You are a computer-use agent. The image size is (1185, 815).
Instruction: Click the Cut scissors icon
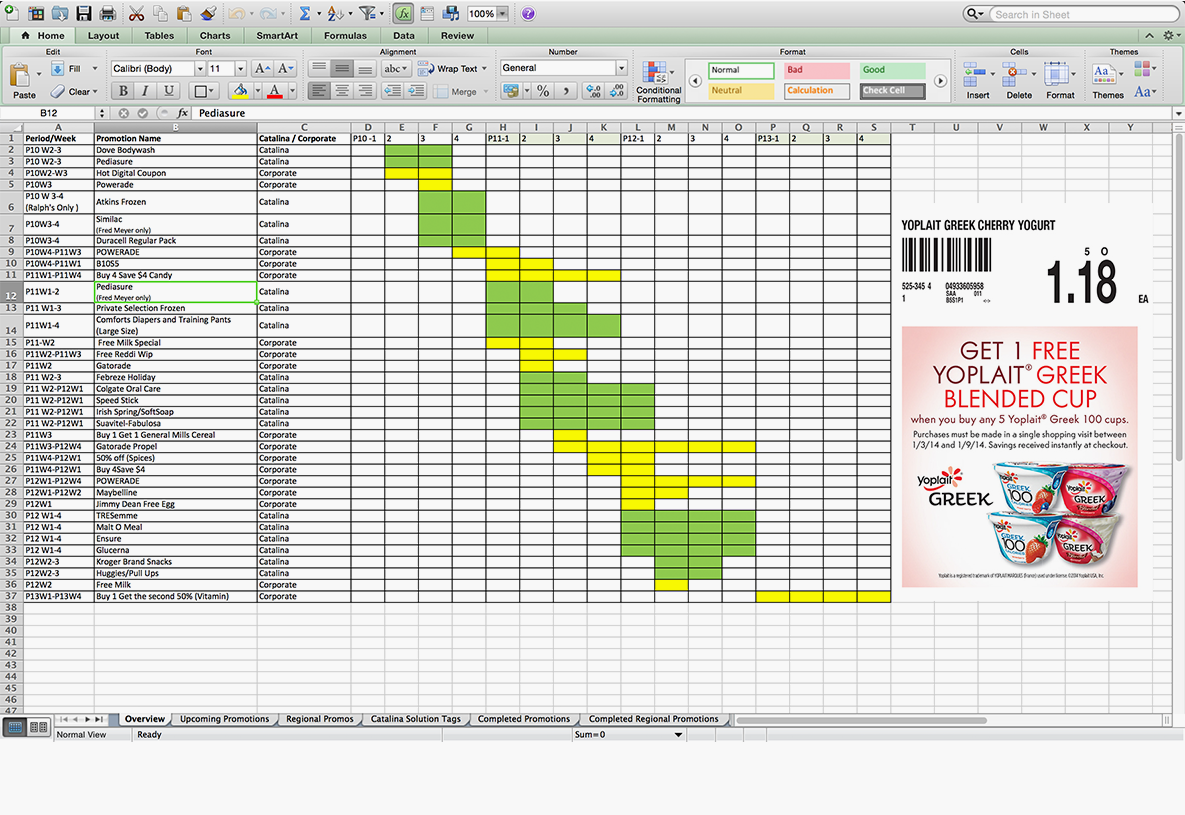click(x=136, y=14)
